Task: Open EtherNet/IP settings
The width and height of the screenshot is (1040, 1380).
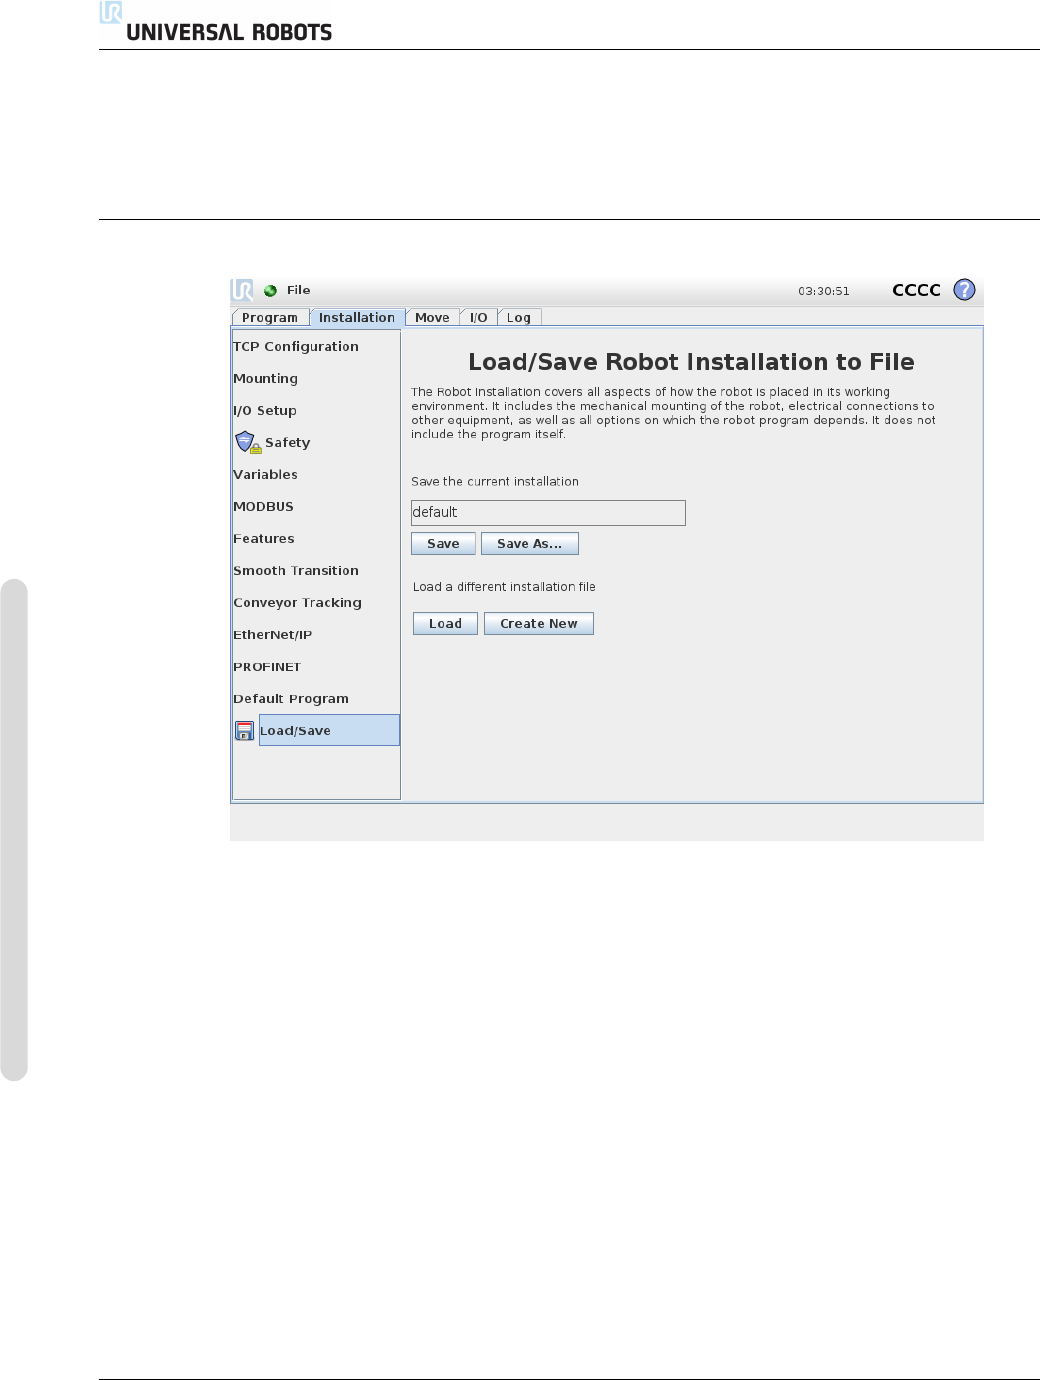Action: tap(272, 634)
